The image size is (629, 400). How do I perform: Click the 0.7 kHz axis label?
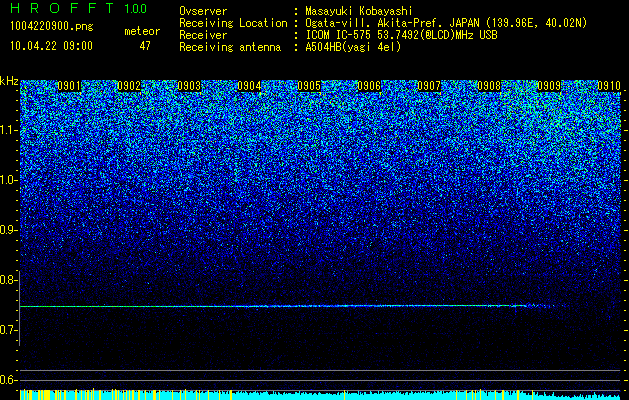pos(9,330)
